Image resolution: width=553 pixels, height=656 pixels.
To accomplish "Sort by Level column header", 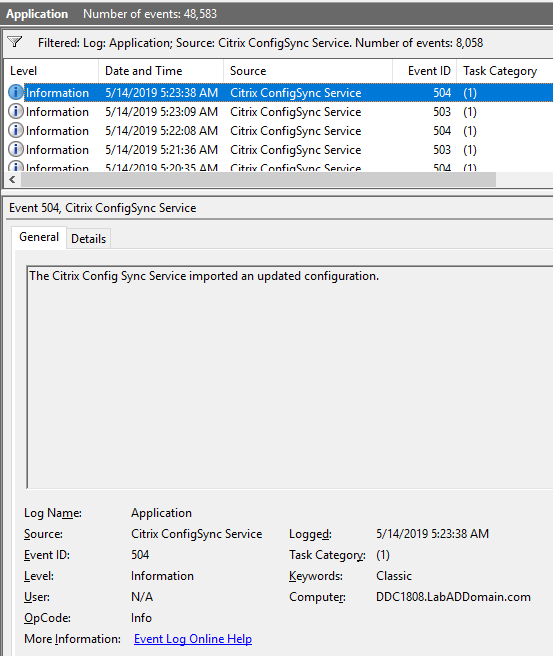I will (51, 71).
